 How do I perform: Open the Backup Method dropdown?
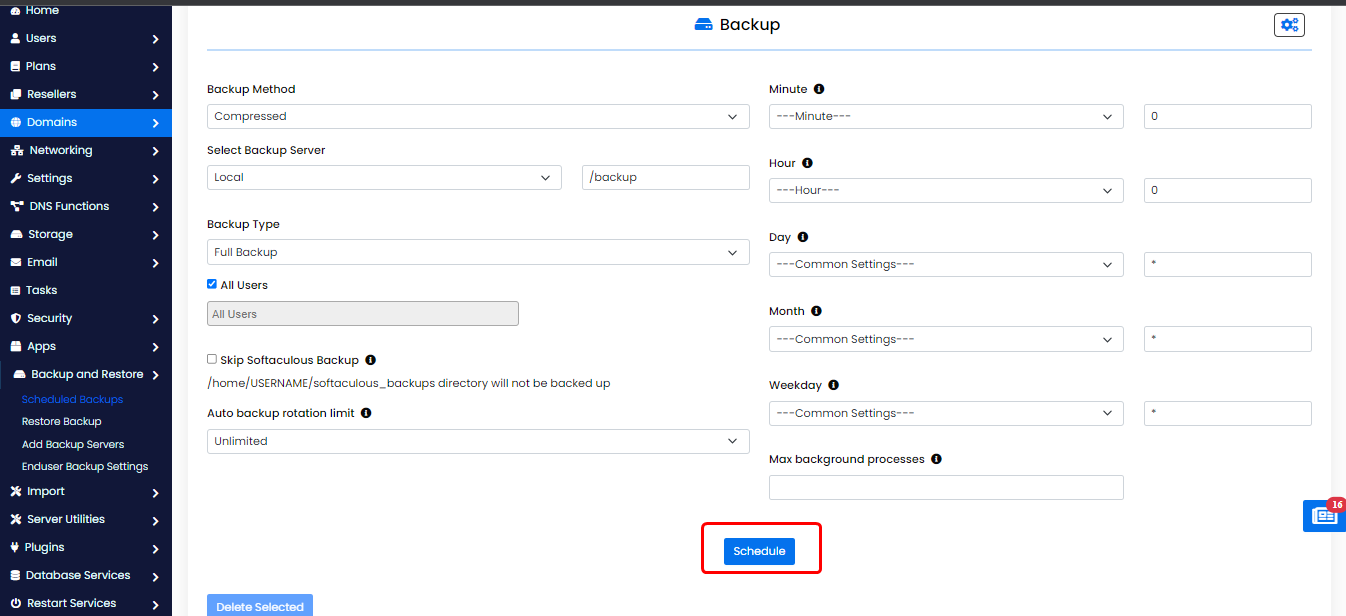[x=478, y=117]
